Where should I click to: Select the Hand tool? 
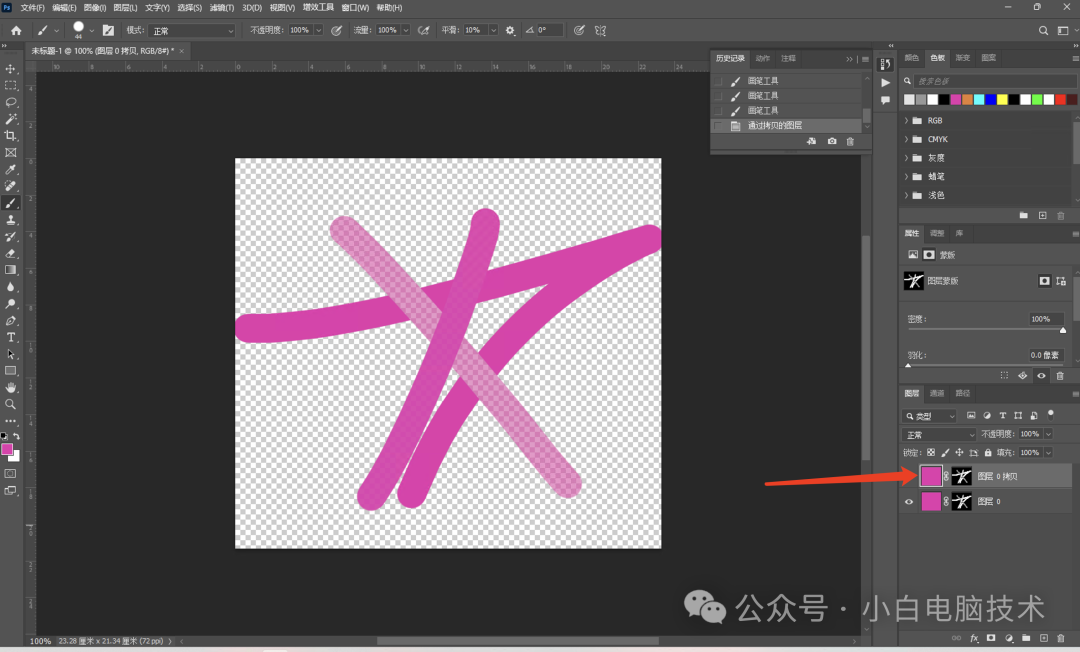[10, 388]
